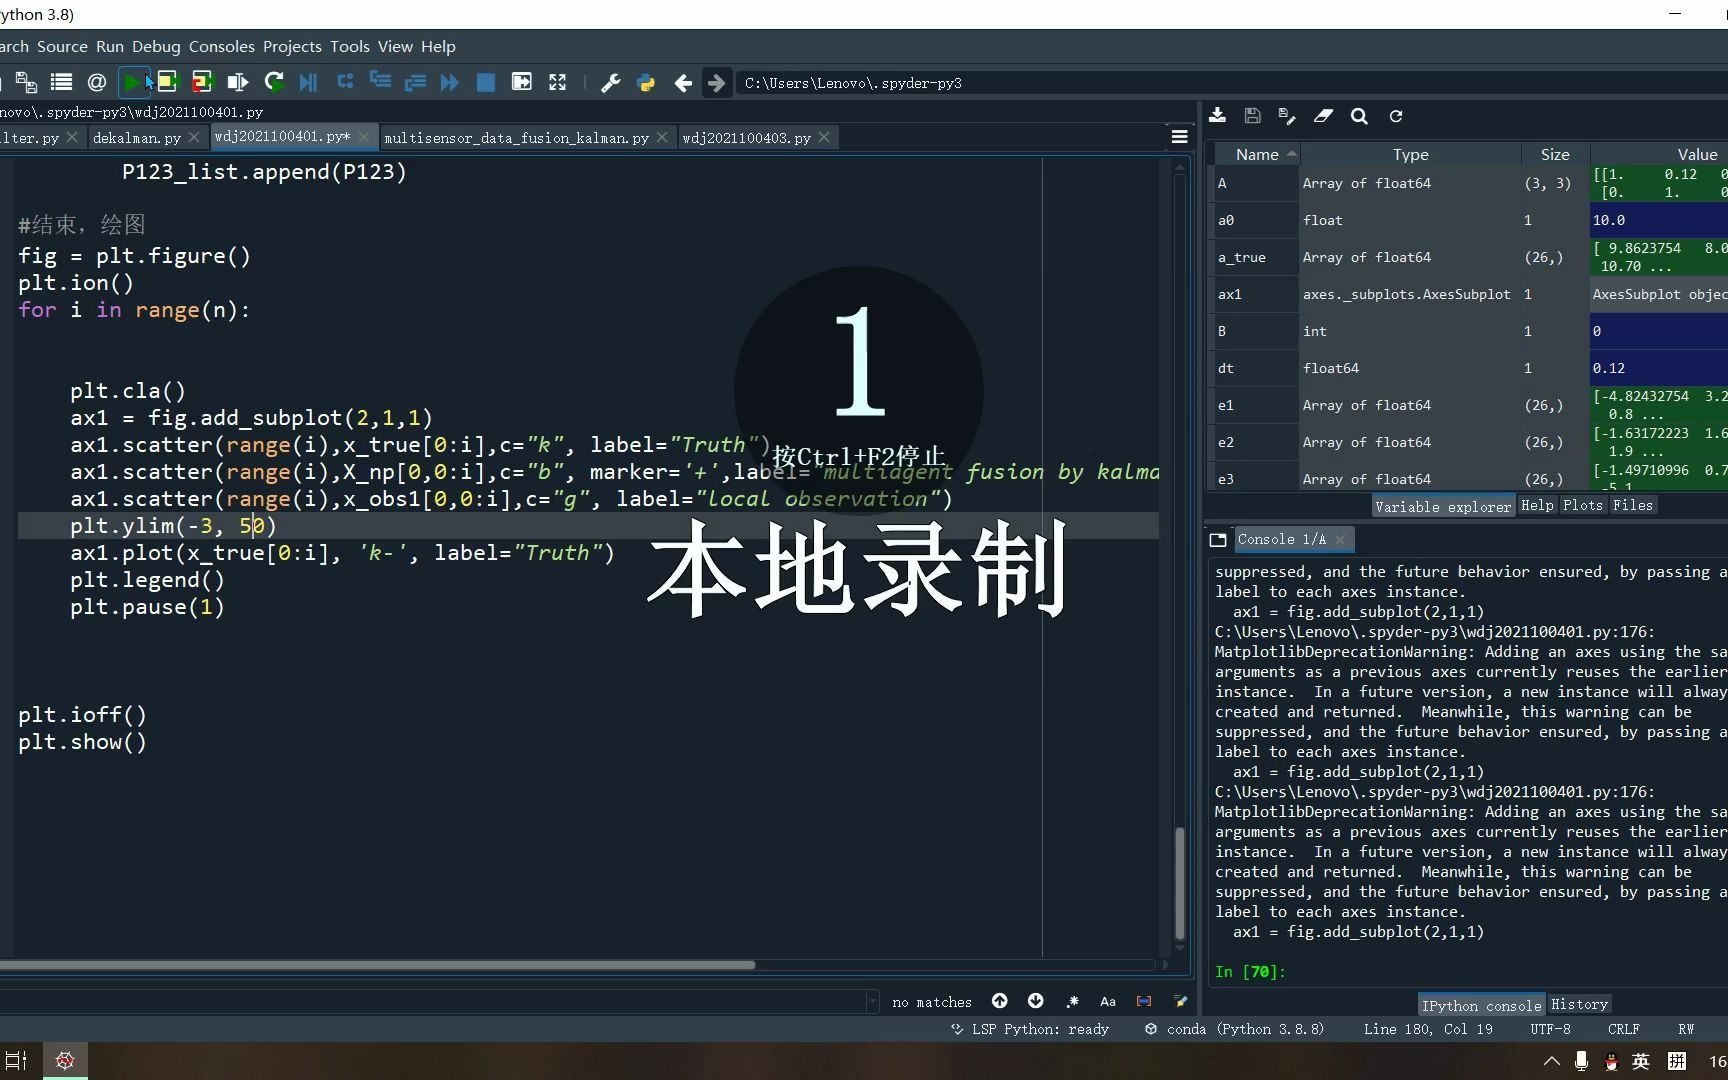This screenshot has width=1728, height=1080.
Task: Sort variables by clicking Name column arrow
Action: (x=1292, y=153)
